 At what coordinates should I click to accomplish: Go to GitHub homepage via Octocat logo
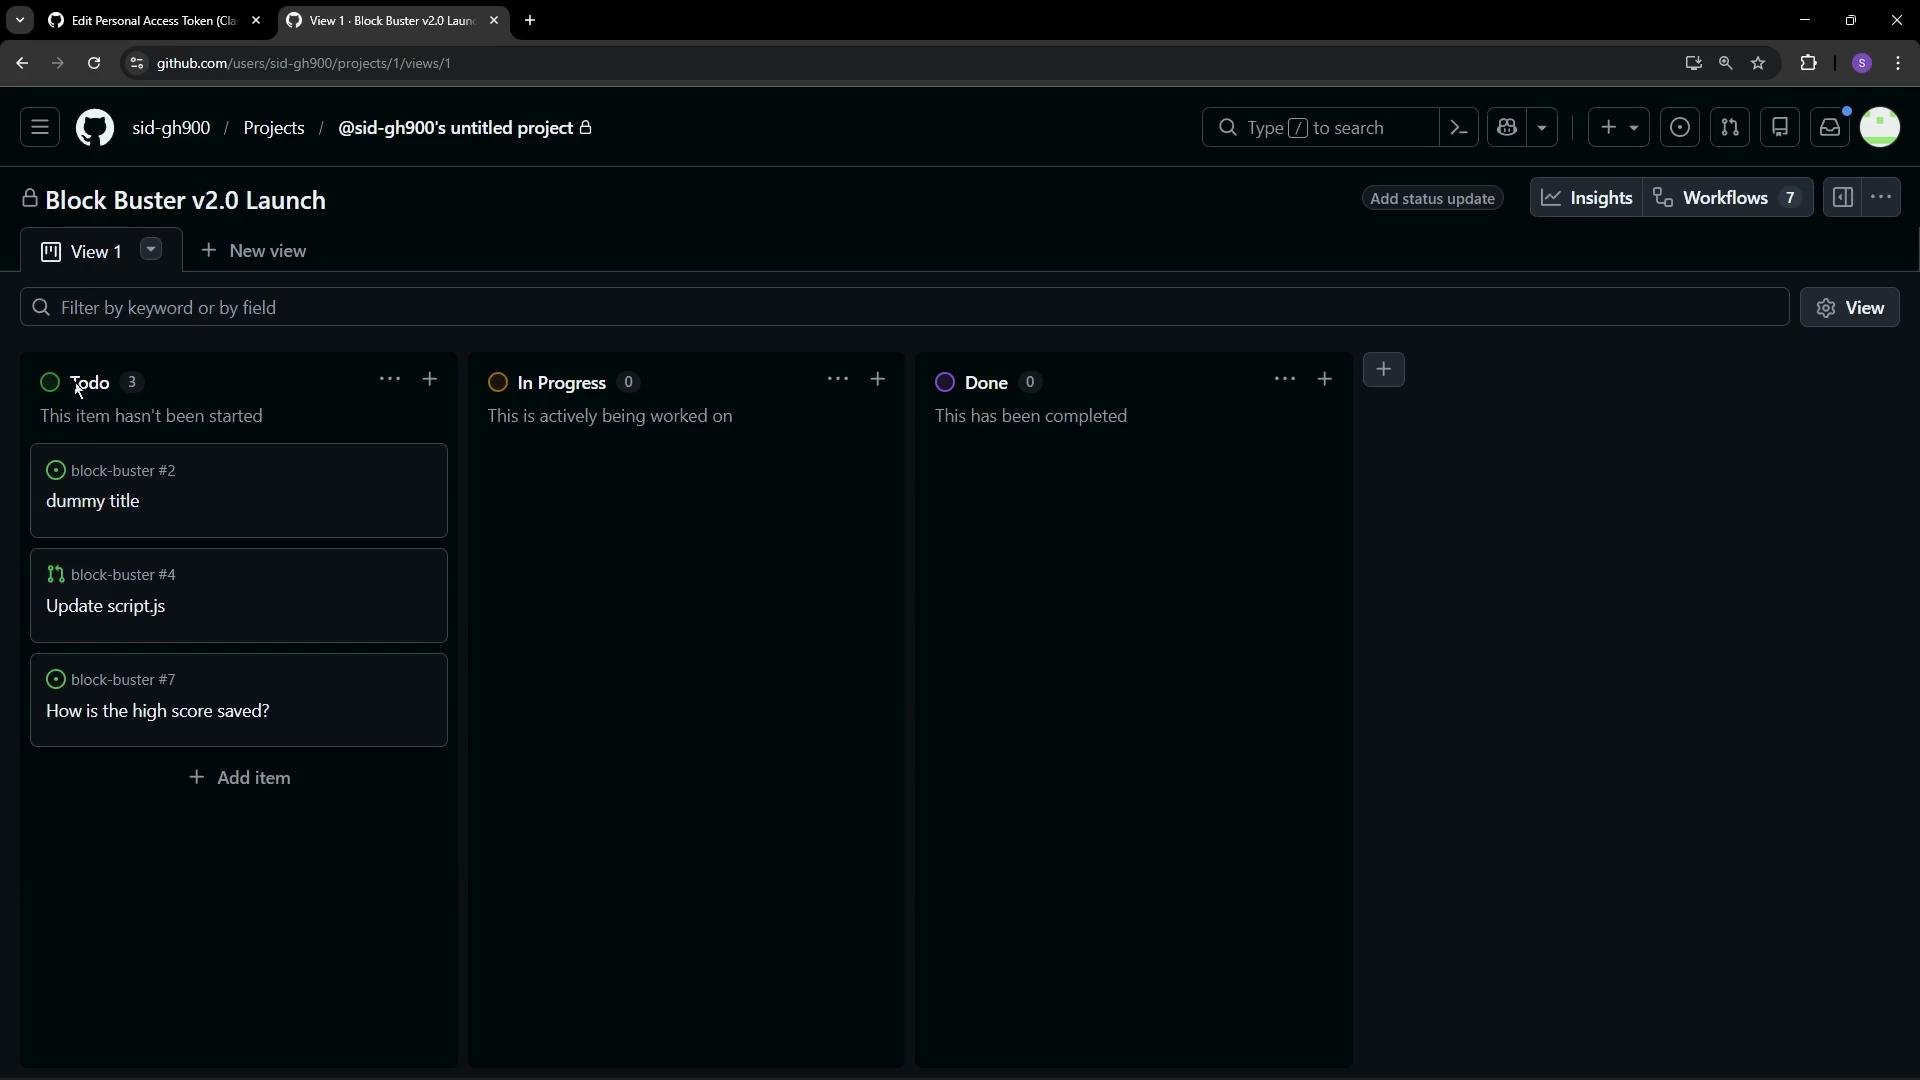coord(95,128)
